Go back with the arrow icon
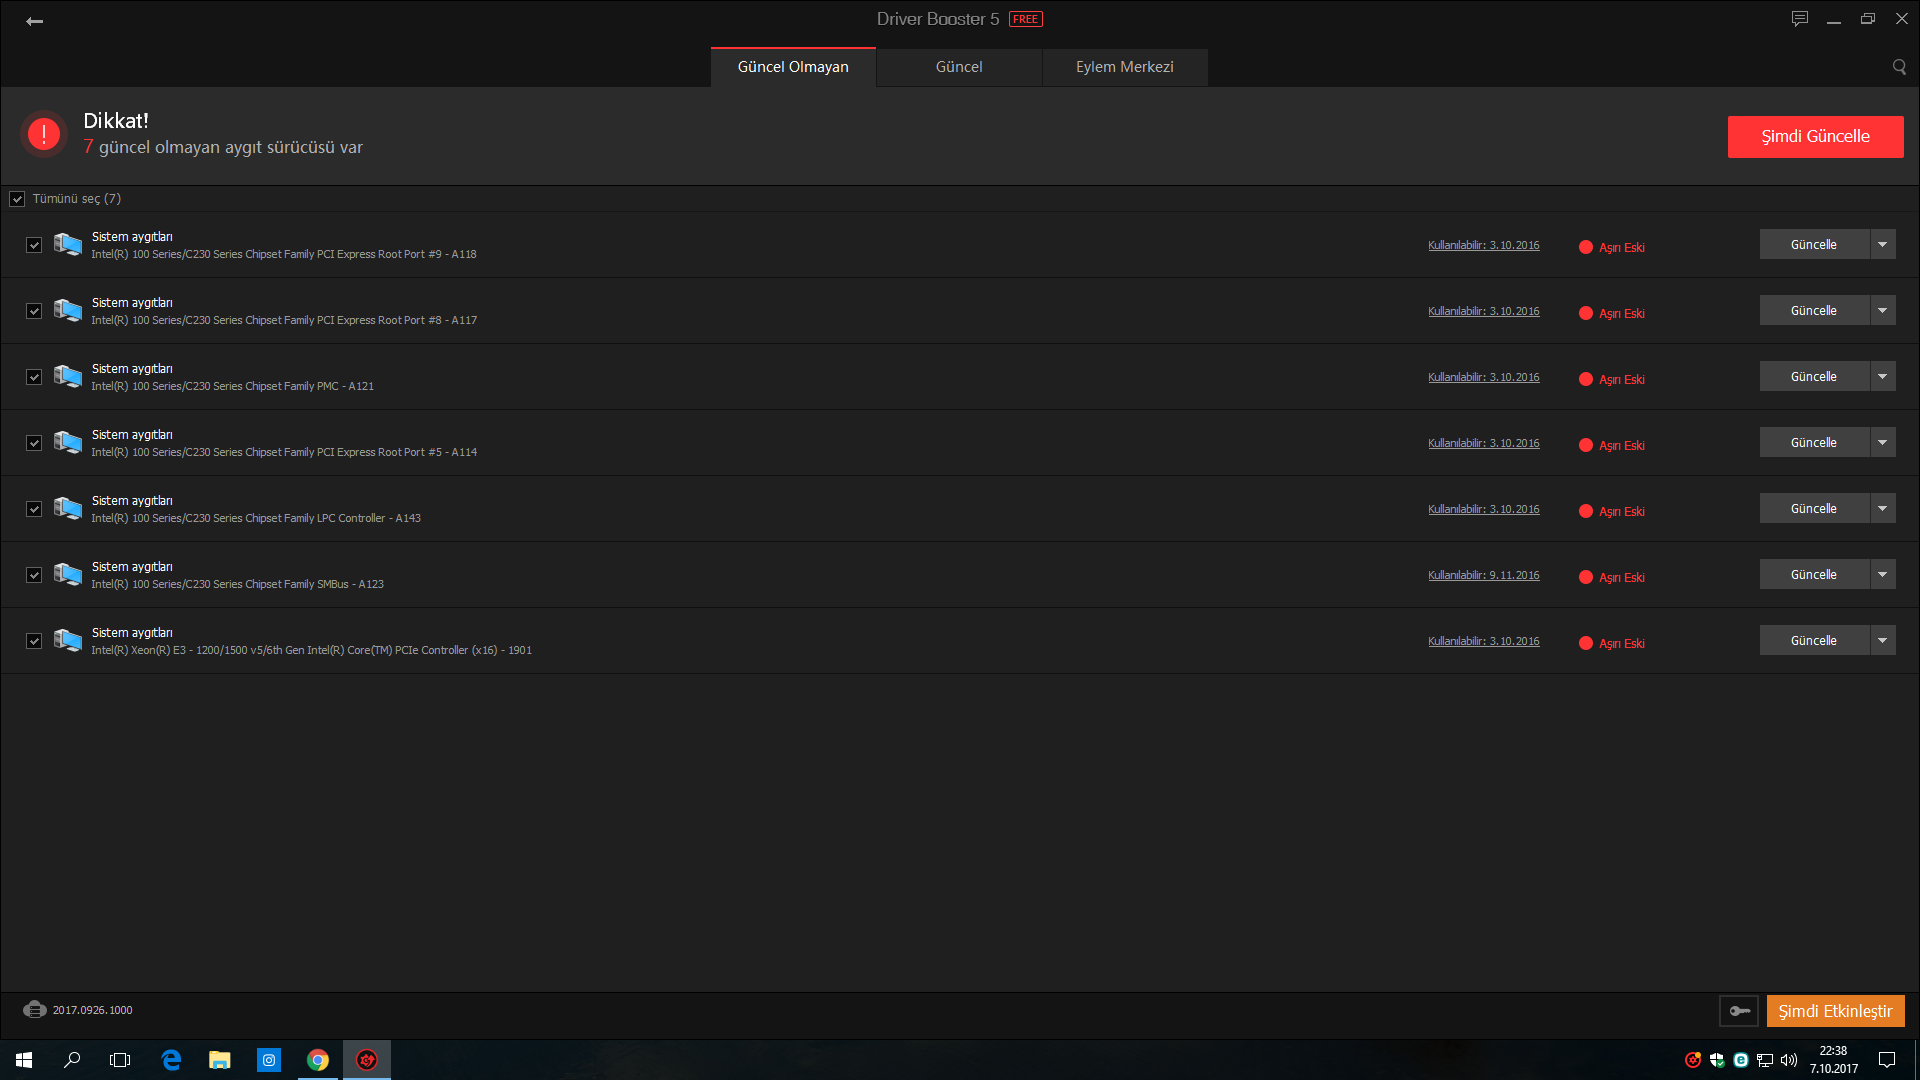 click(34, 21)
